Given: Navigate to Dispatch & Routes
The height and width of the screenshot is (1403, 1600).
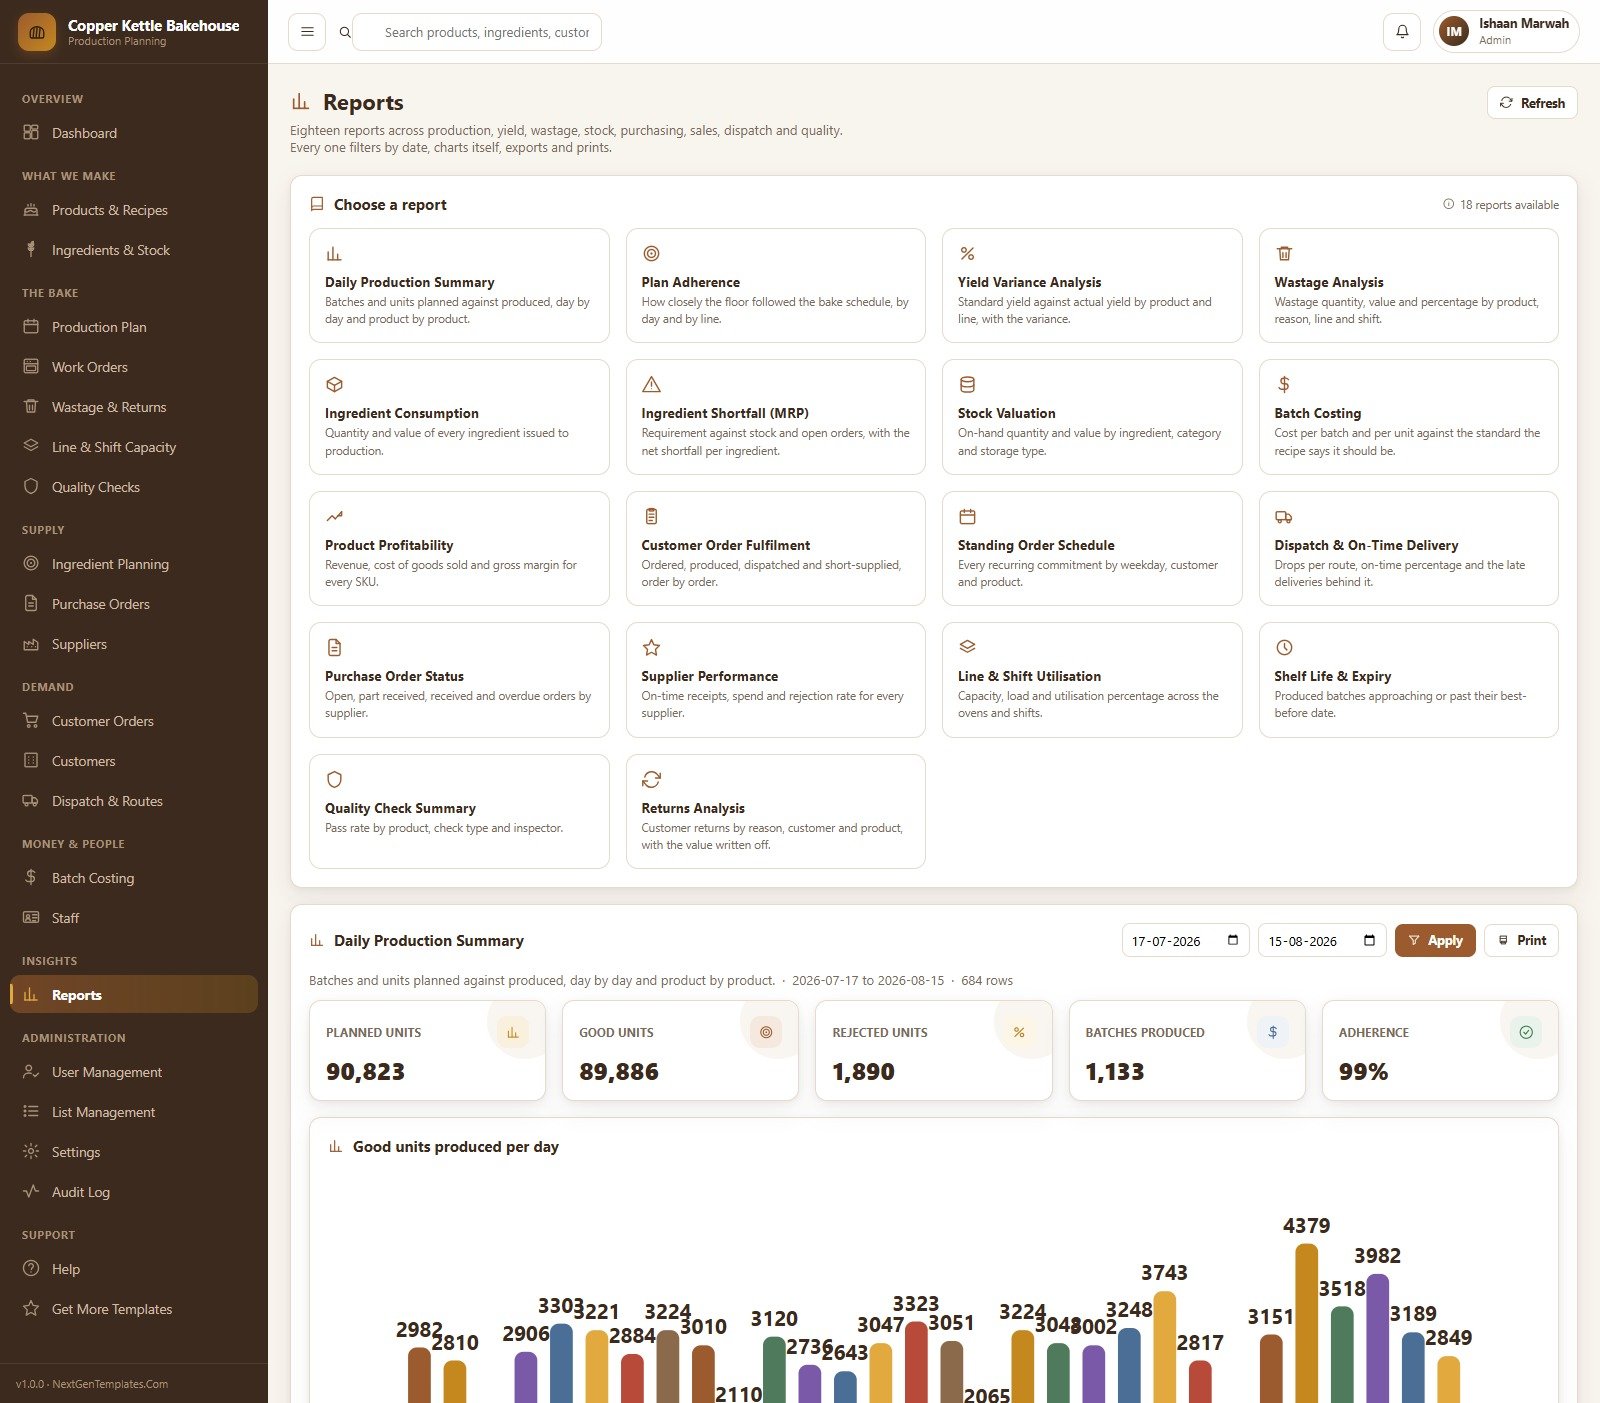Looking at the screenshot, I should (x=134, y=801).
